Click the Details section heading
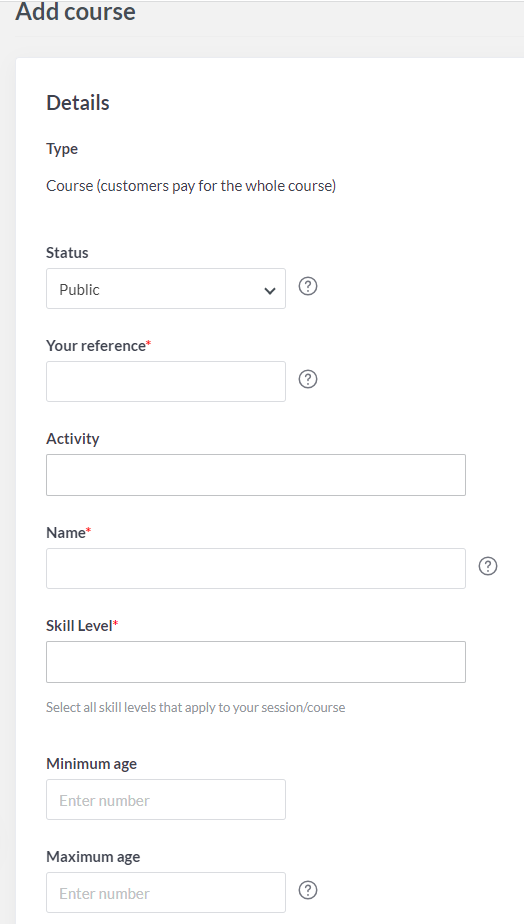 coord(78,103)
